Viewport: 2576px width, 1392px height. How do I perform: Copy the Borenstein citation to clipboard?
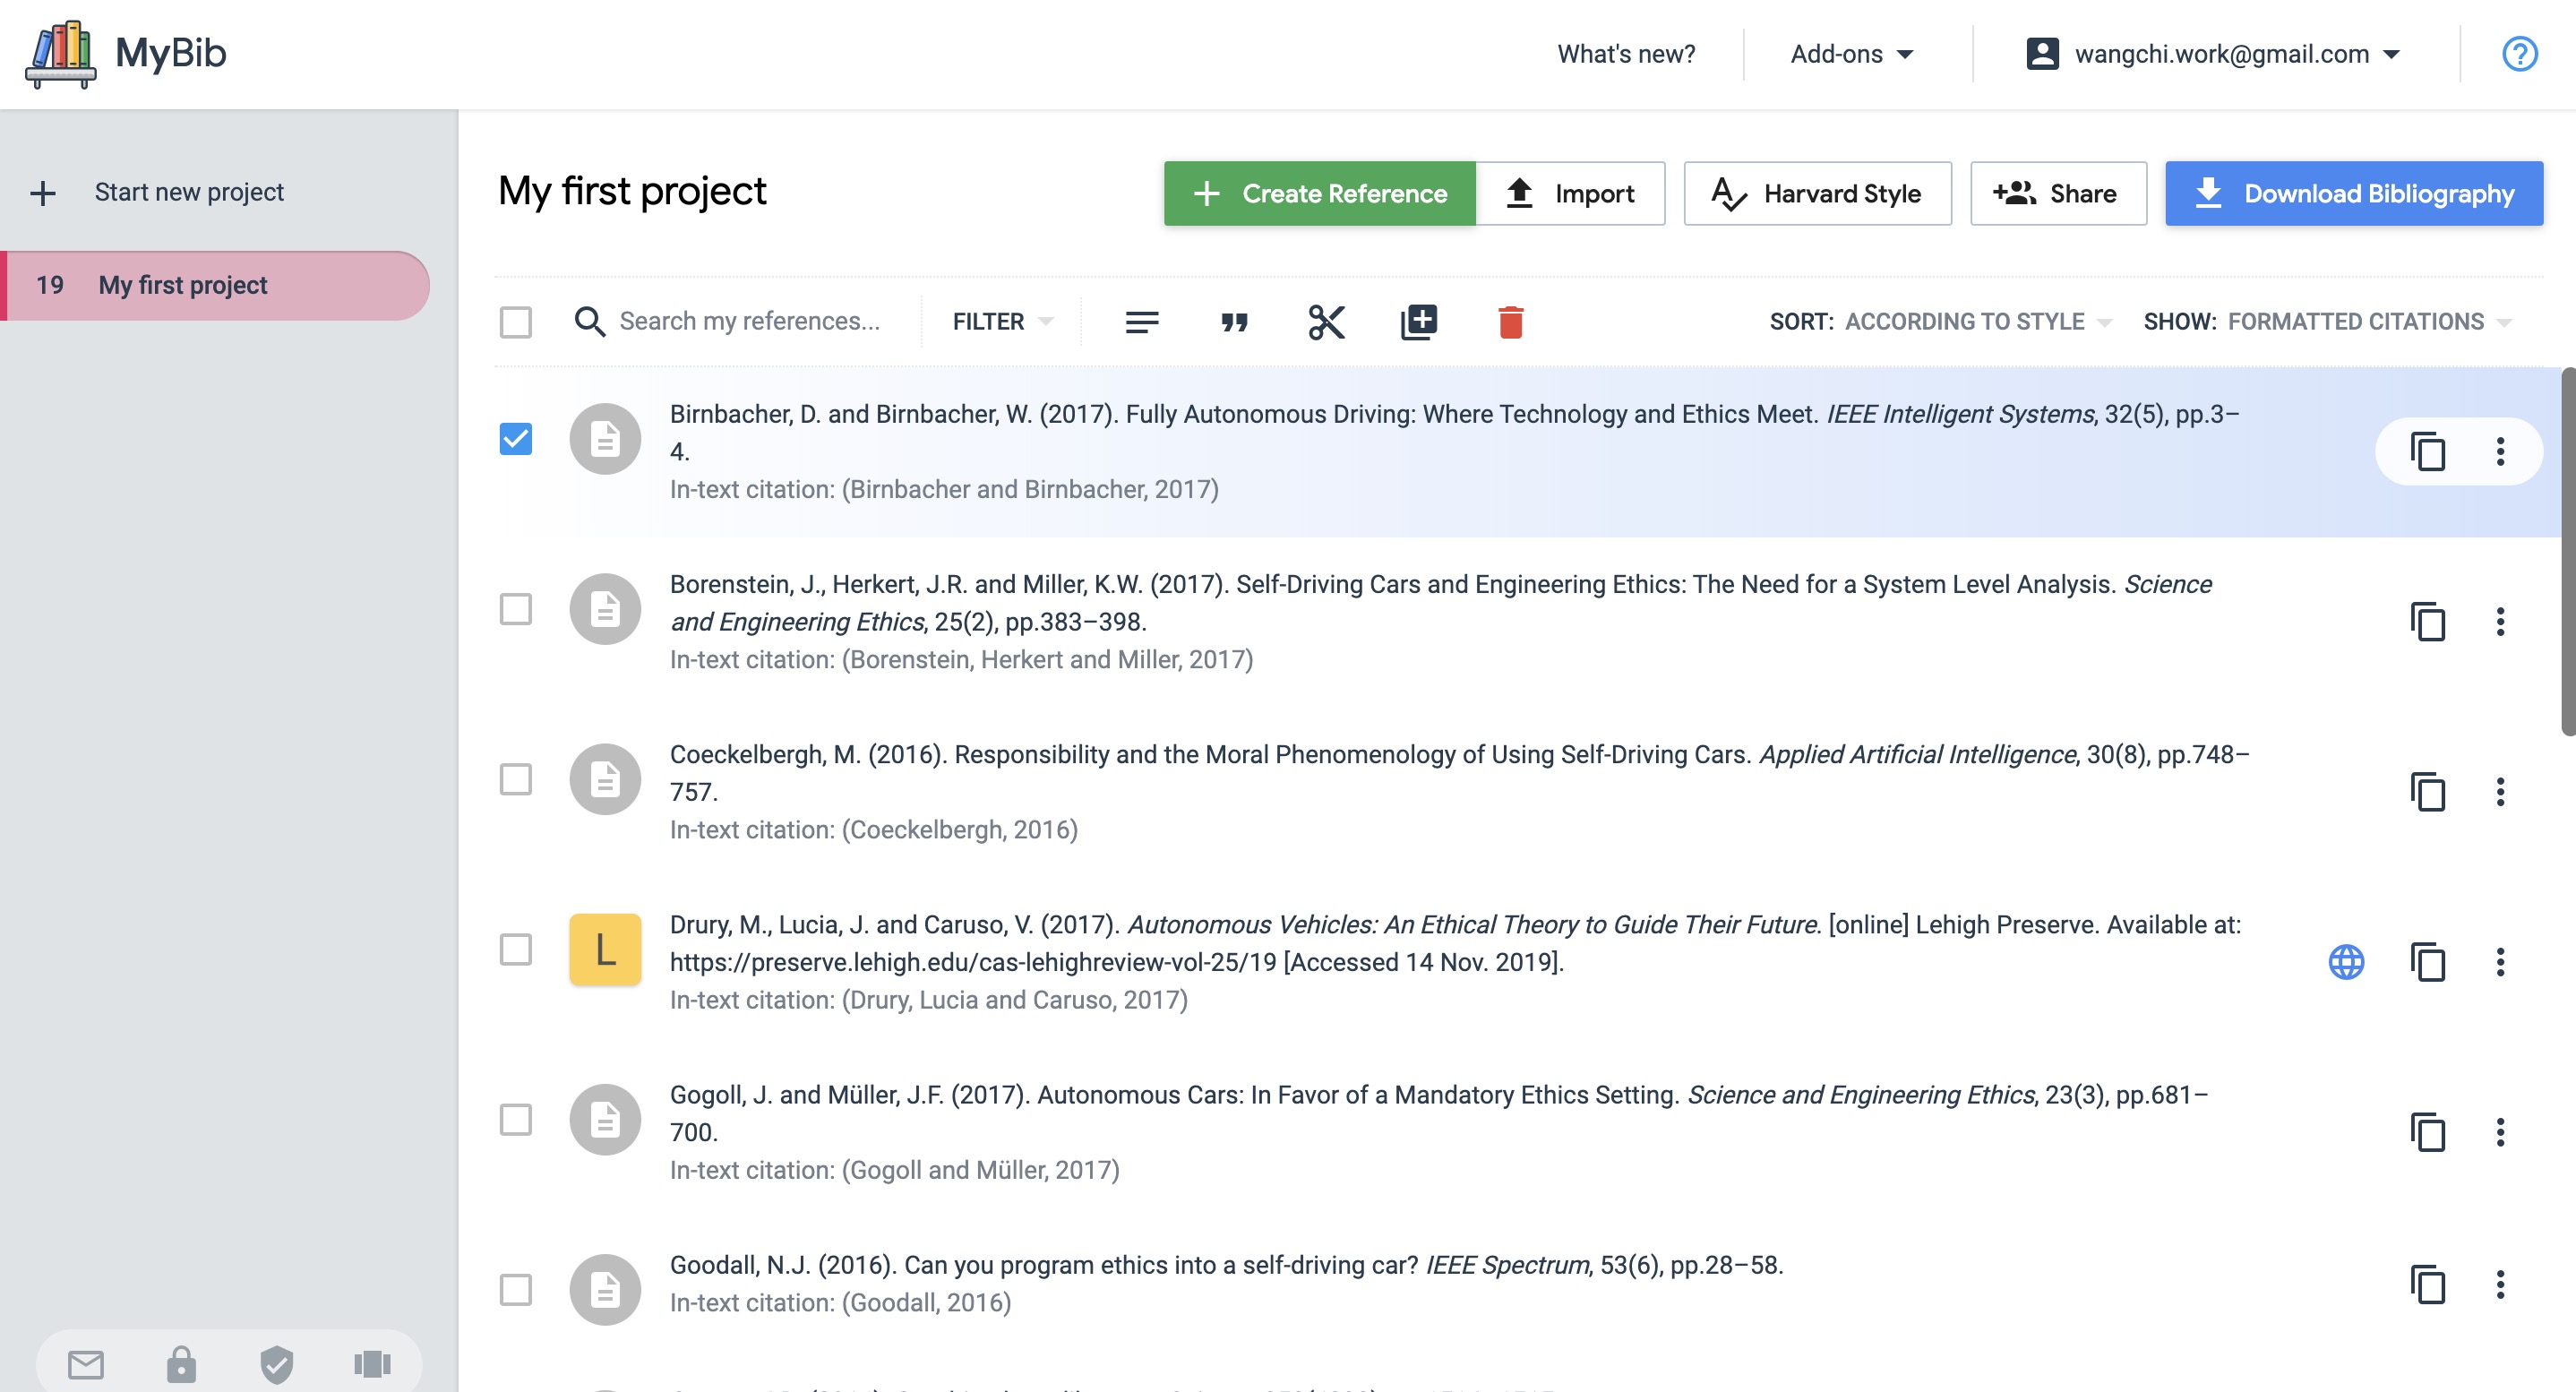2427,622
